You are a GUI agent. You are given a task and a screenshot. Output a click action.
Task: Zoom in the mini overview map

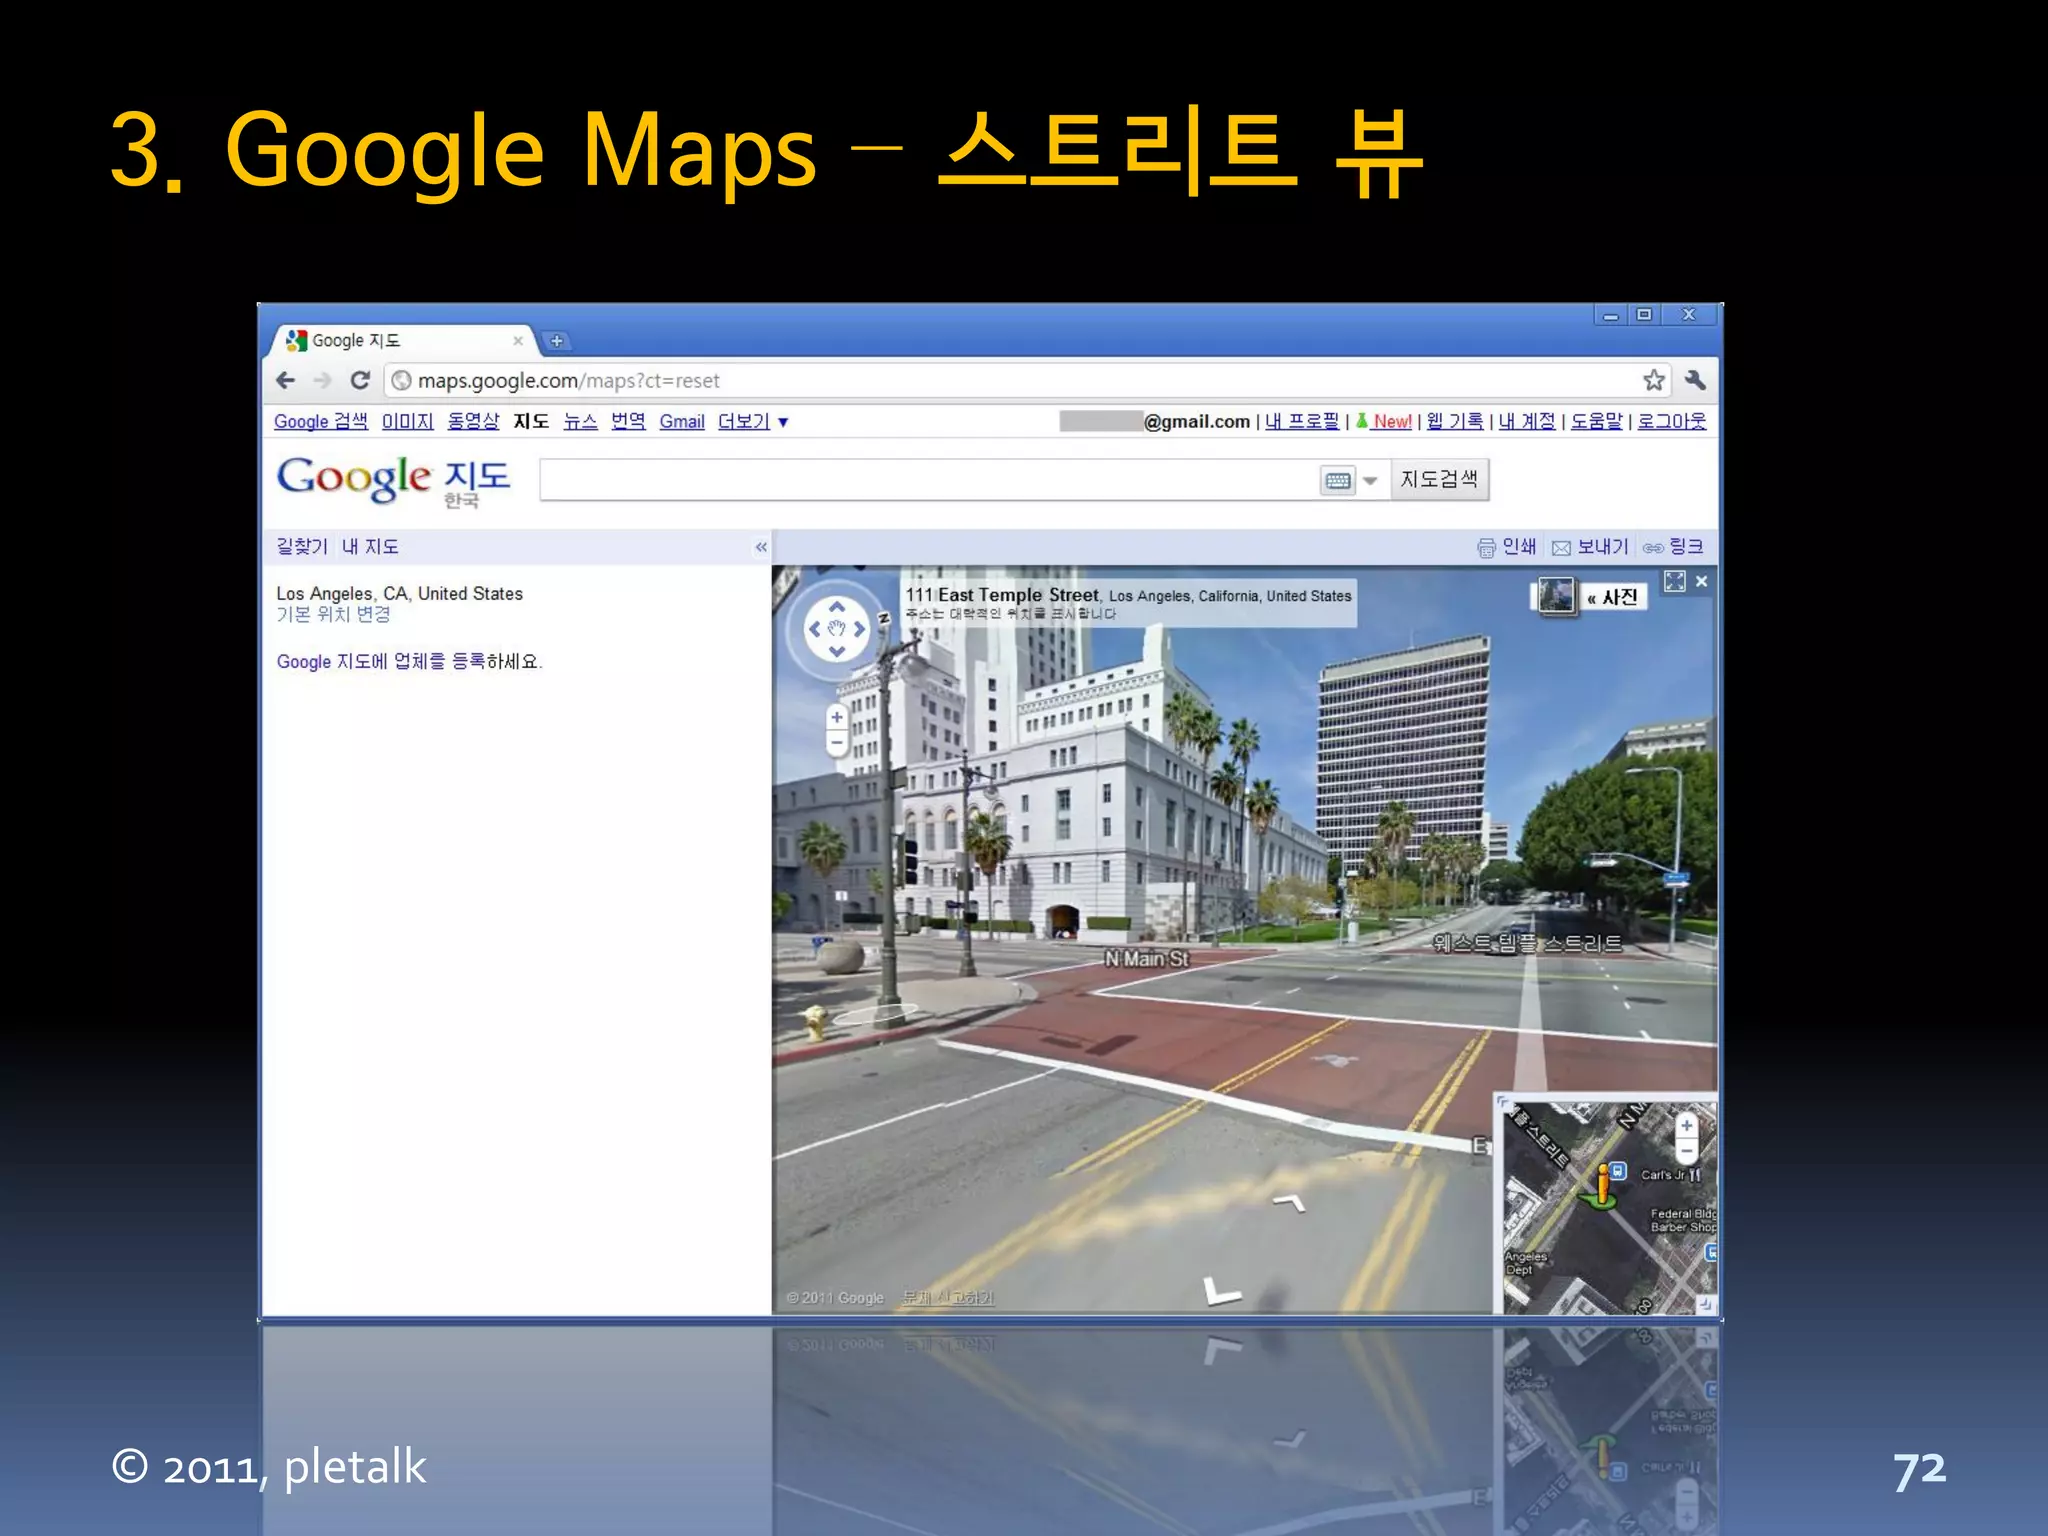[x=1687, y=1126]
